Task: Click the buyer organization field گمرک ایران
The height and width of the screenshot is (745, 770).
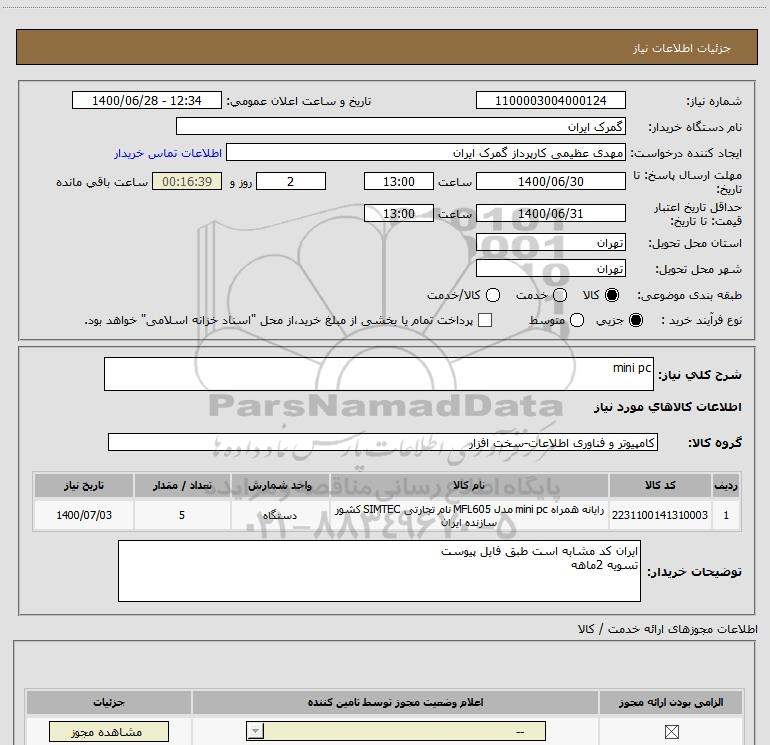Action: (401, 126)
